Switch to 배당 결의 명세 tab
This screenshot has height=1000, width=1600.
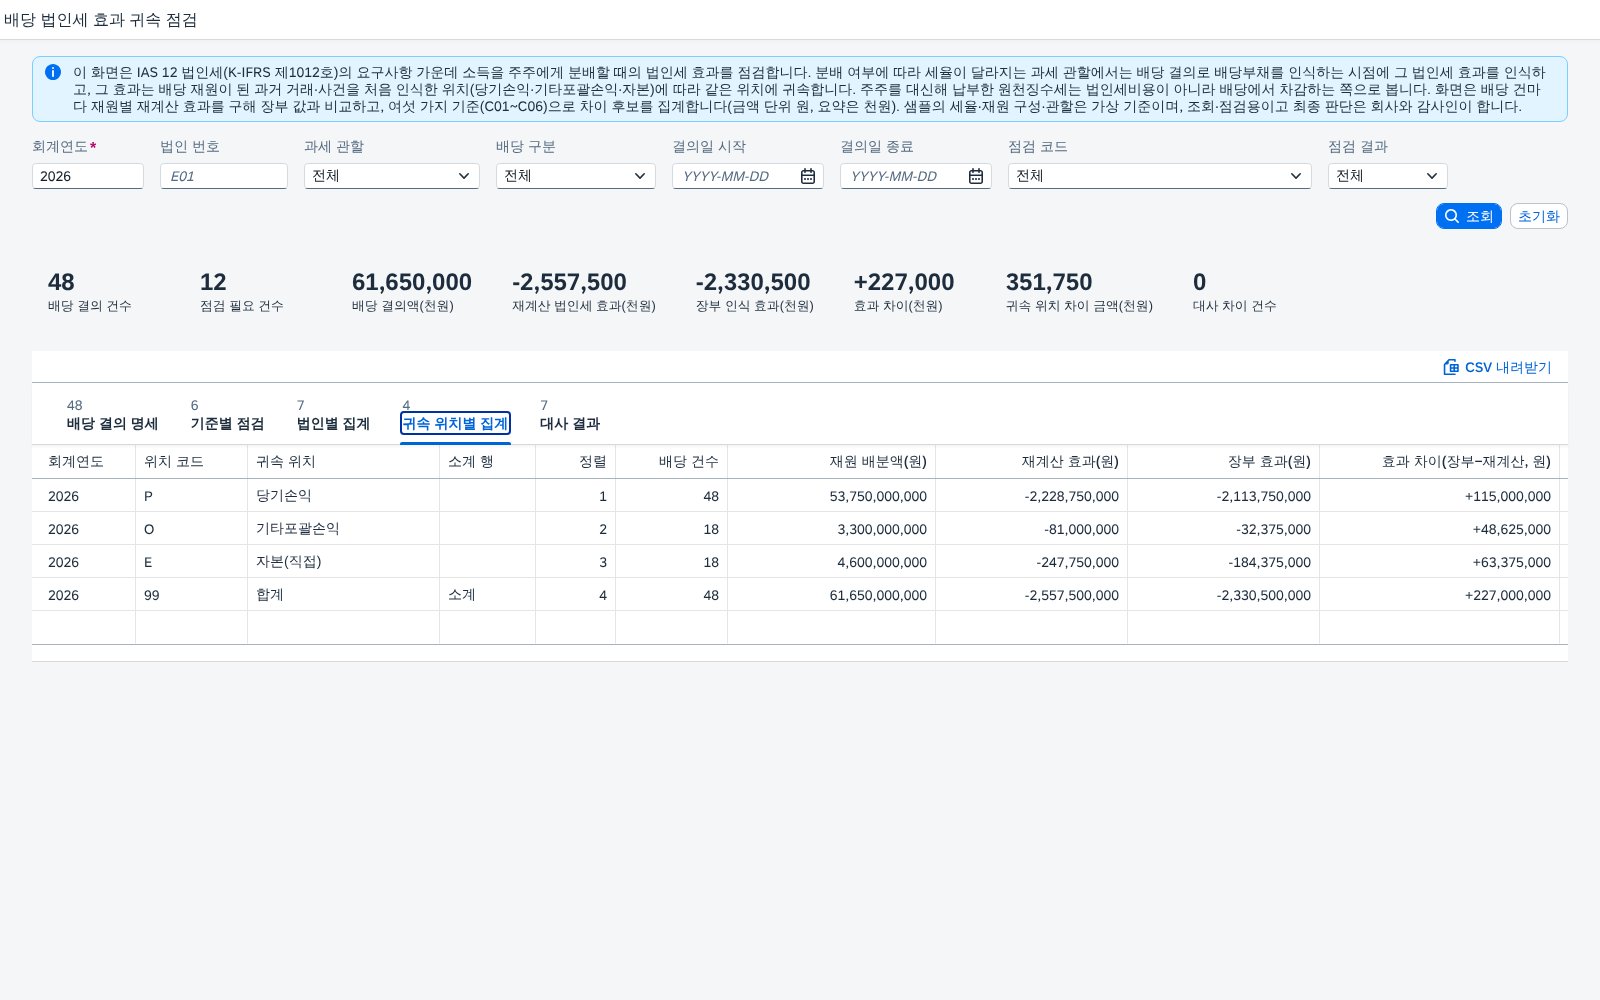click(x=112, y=423)
